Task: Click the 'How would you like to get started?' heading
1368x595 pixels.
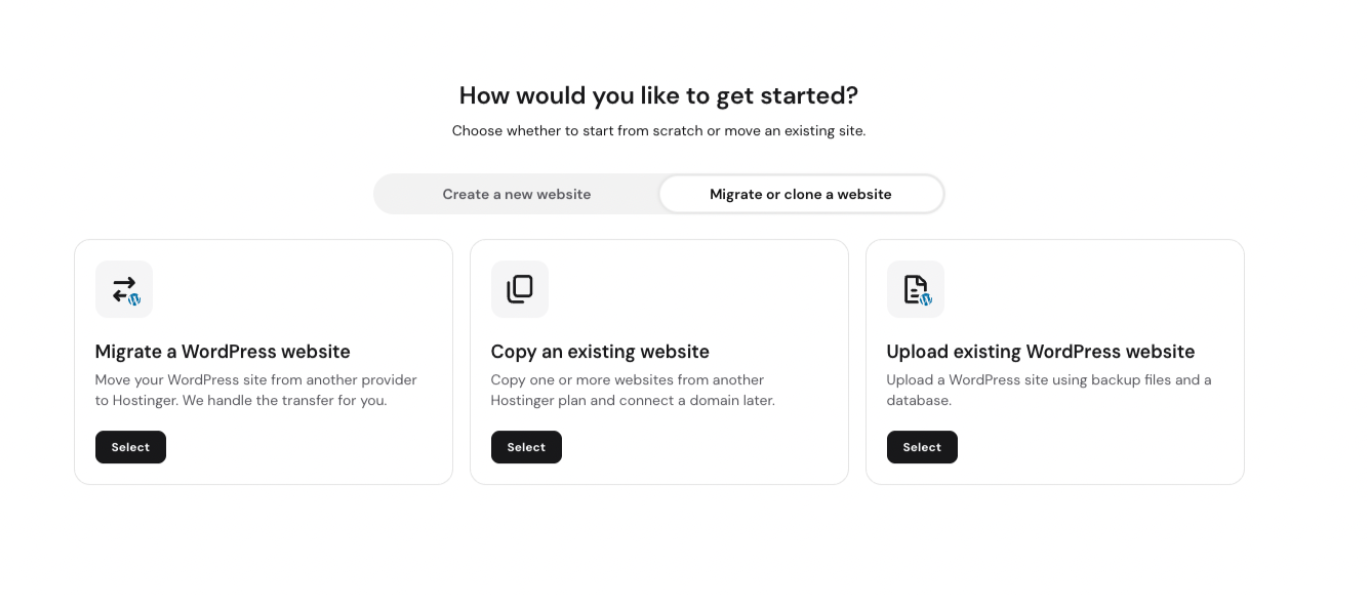Action: tap(658, 96)
